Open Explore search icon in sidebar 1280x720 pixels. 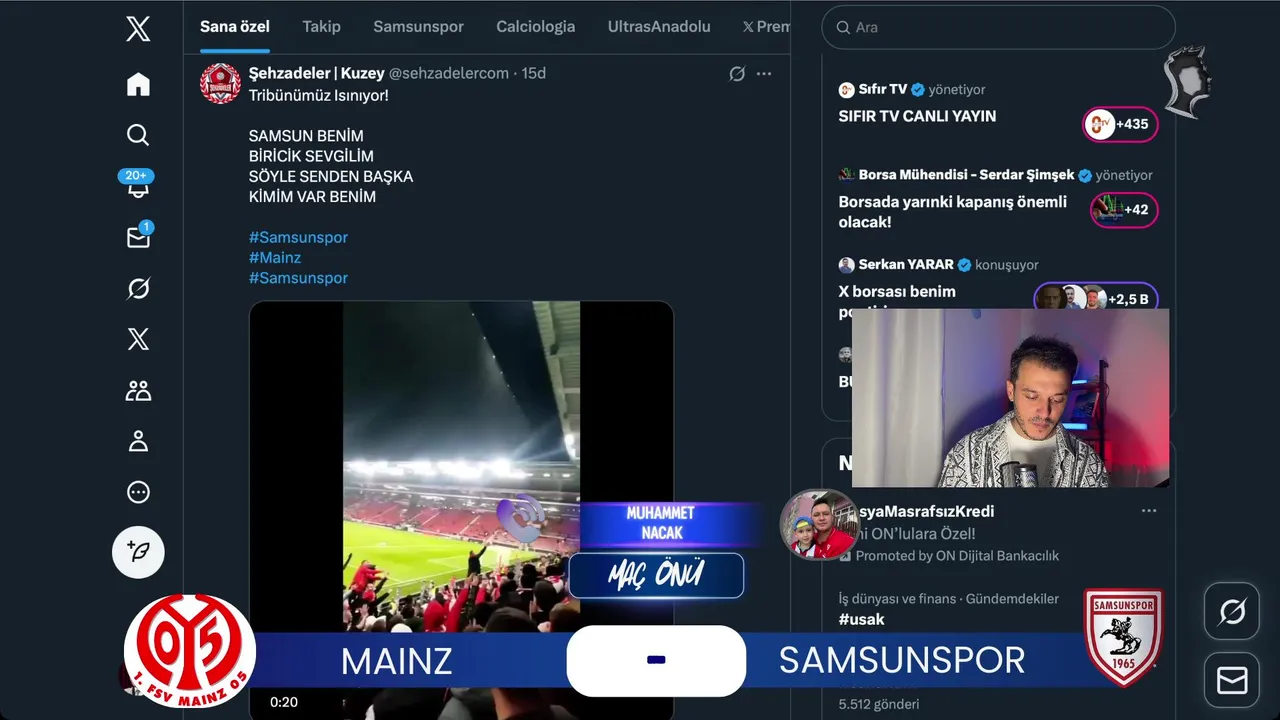pos(138,135)
